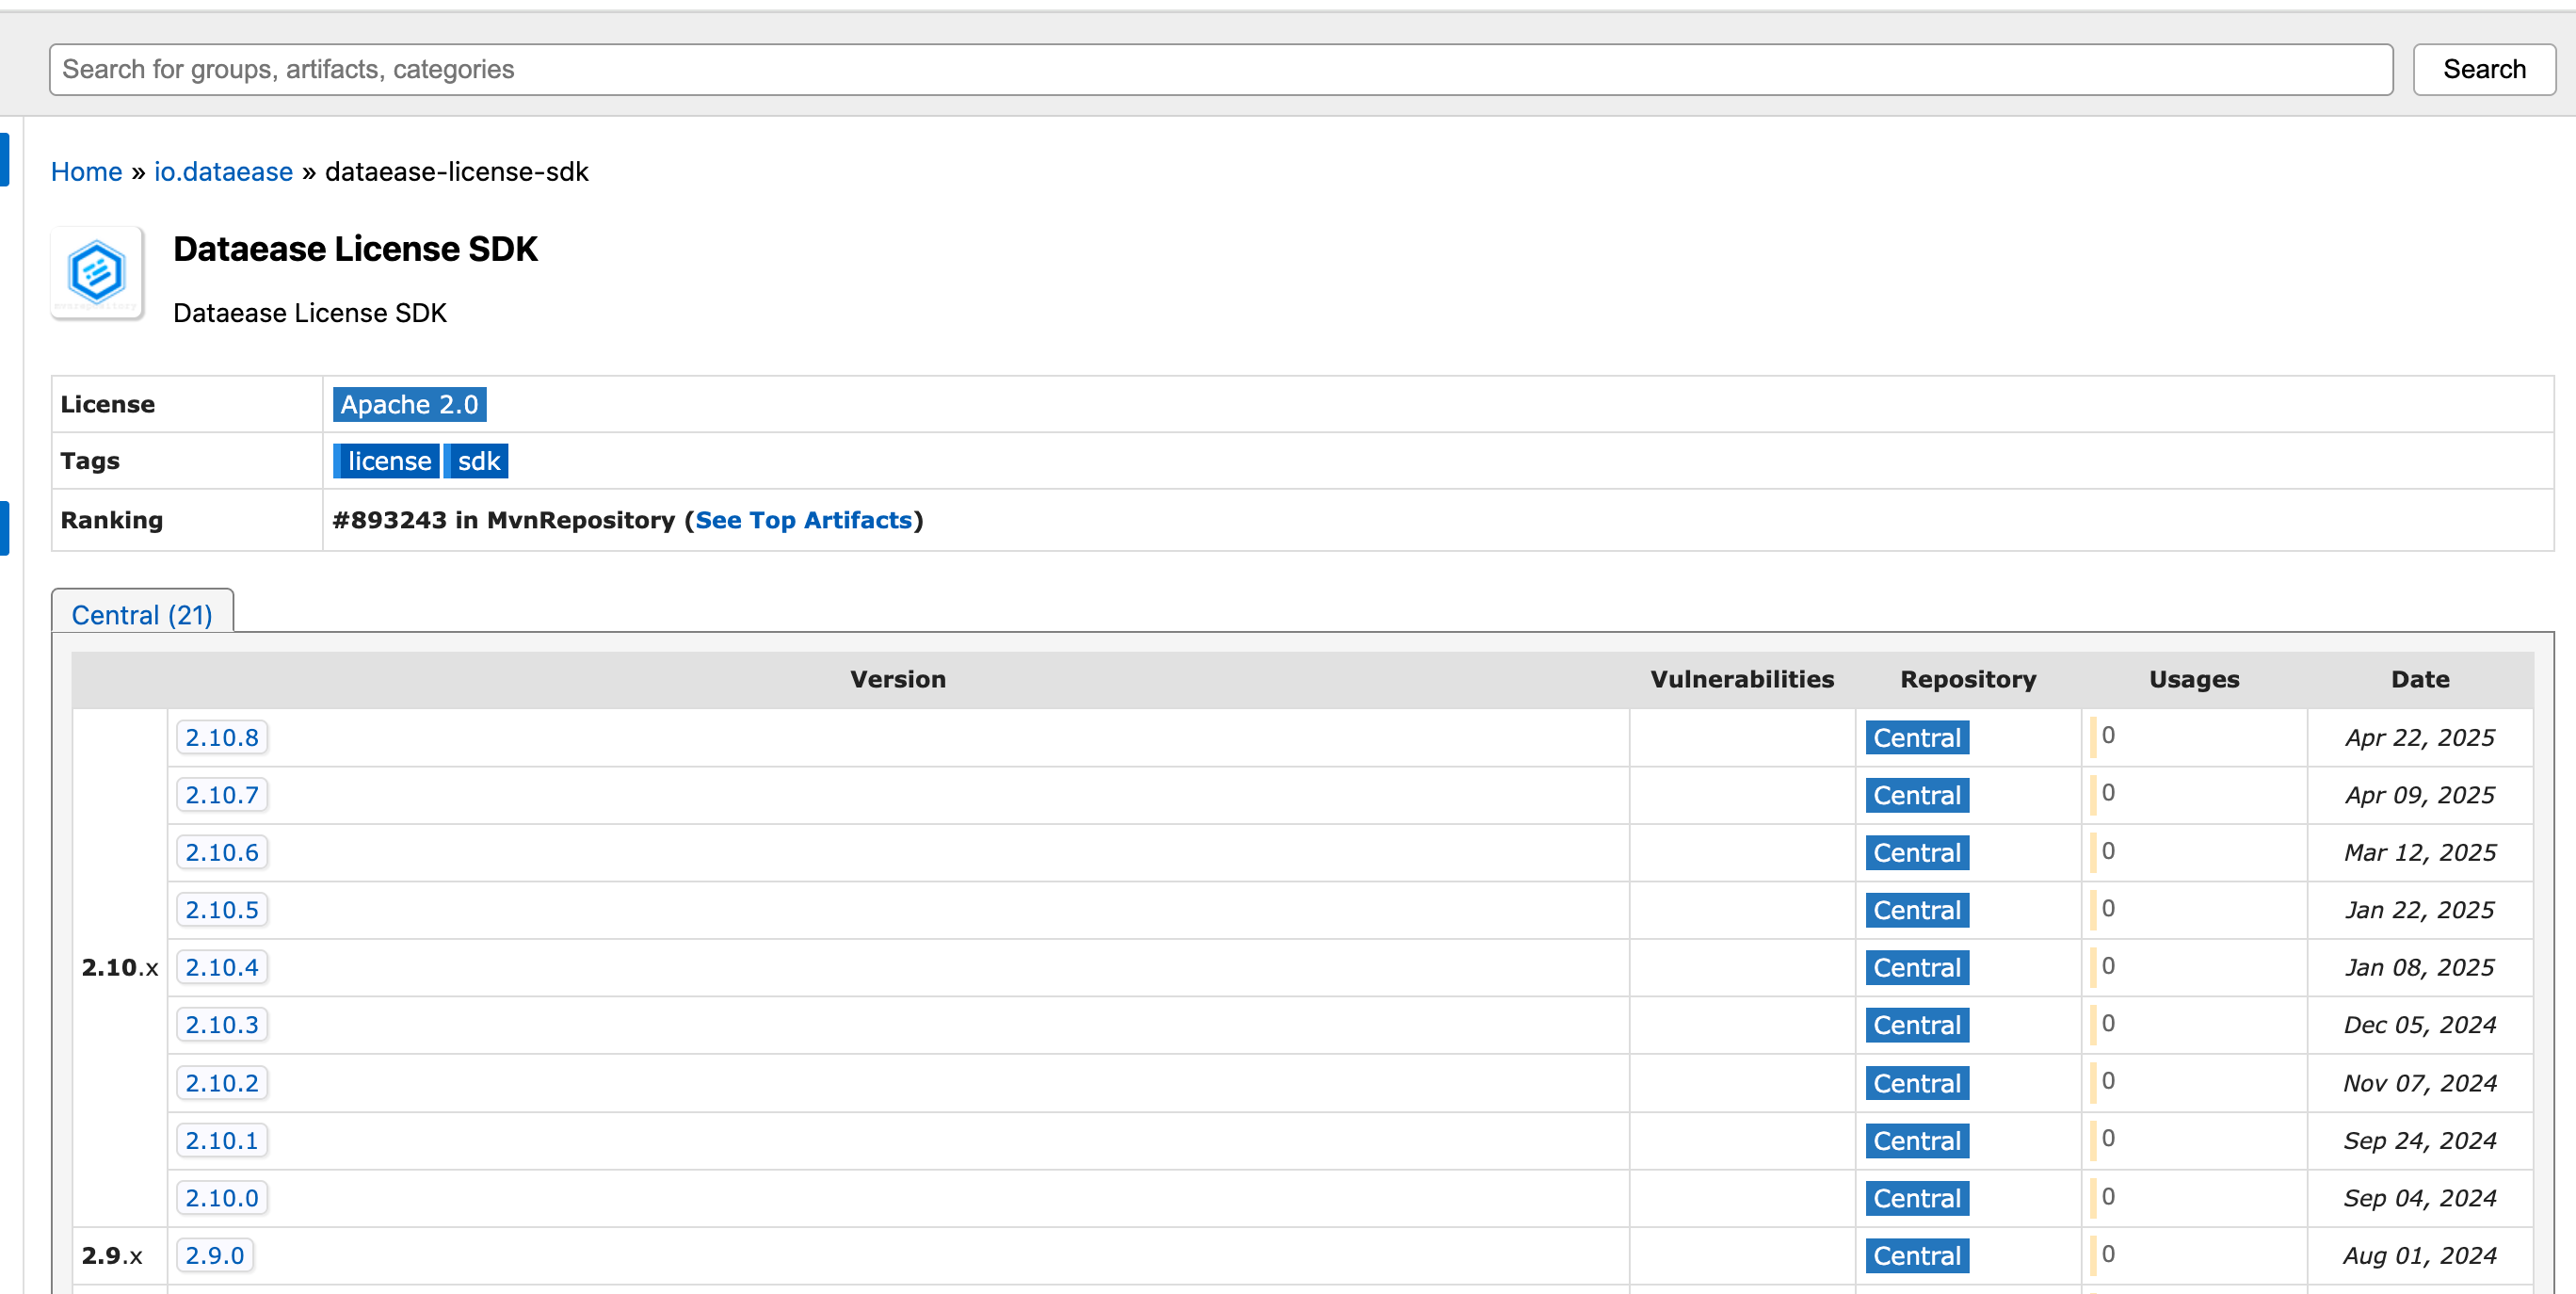Click Central repository badge for 2.9.0
This screenshot has width=2576, height=1294.
[x=1917, y=1255]
